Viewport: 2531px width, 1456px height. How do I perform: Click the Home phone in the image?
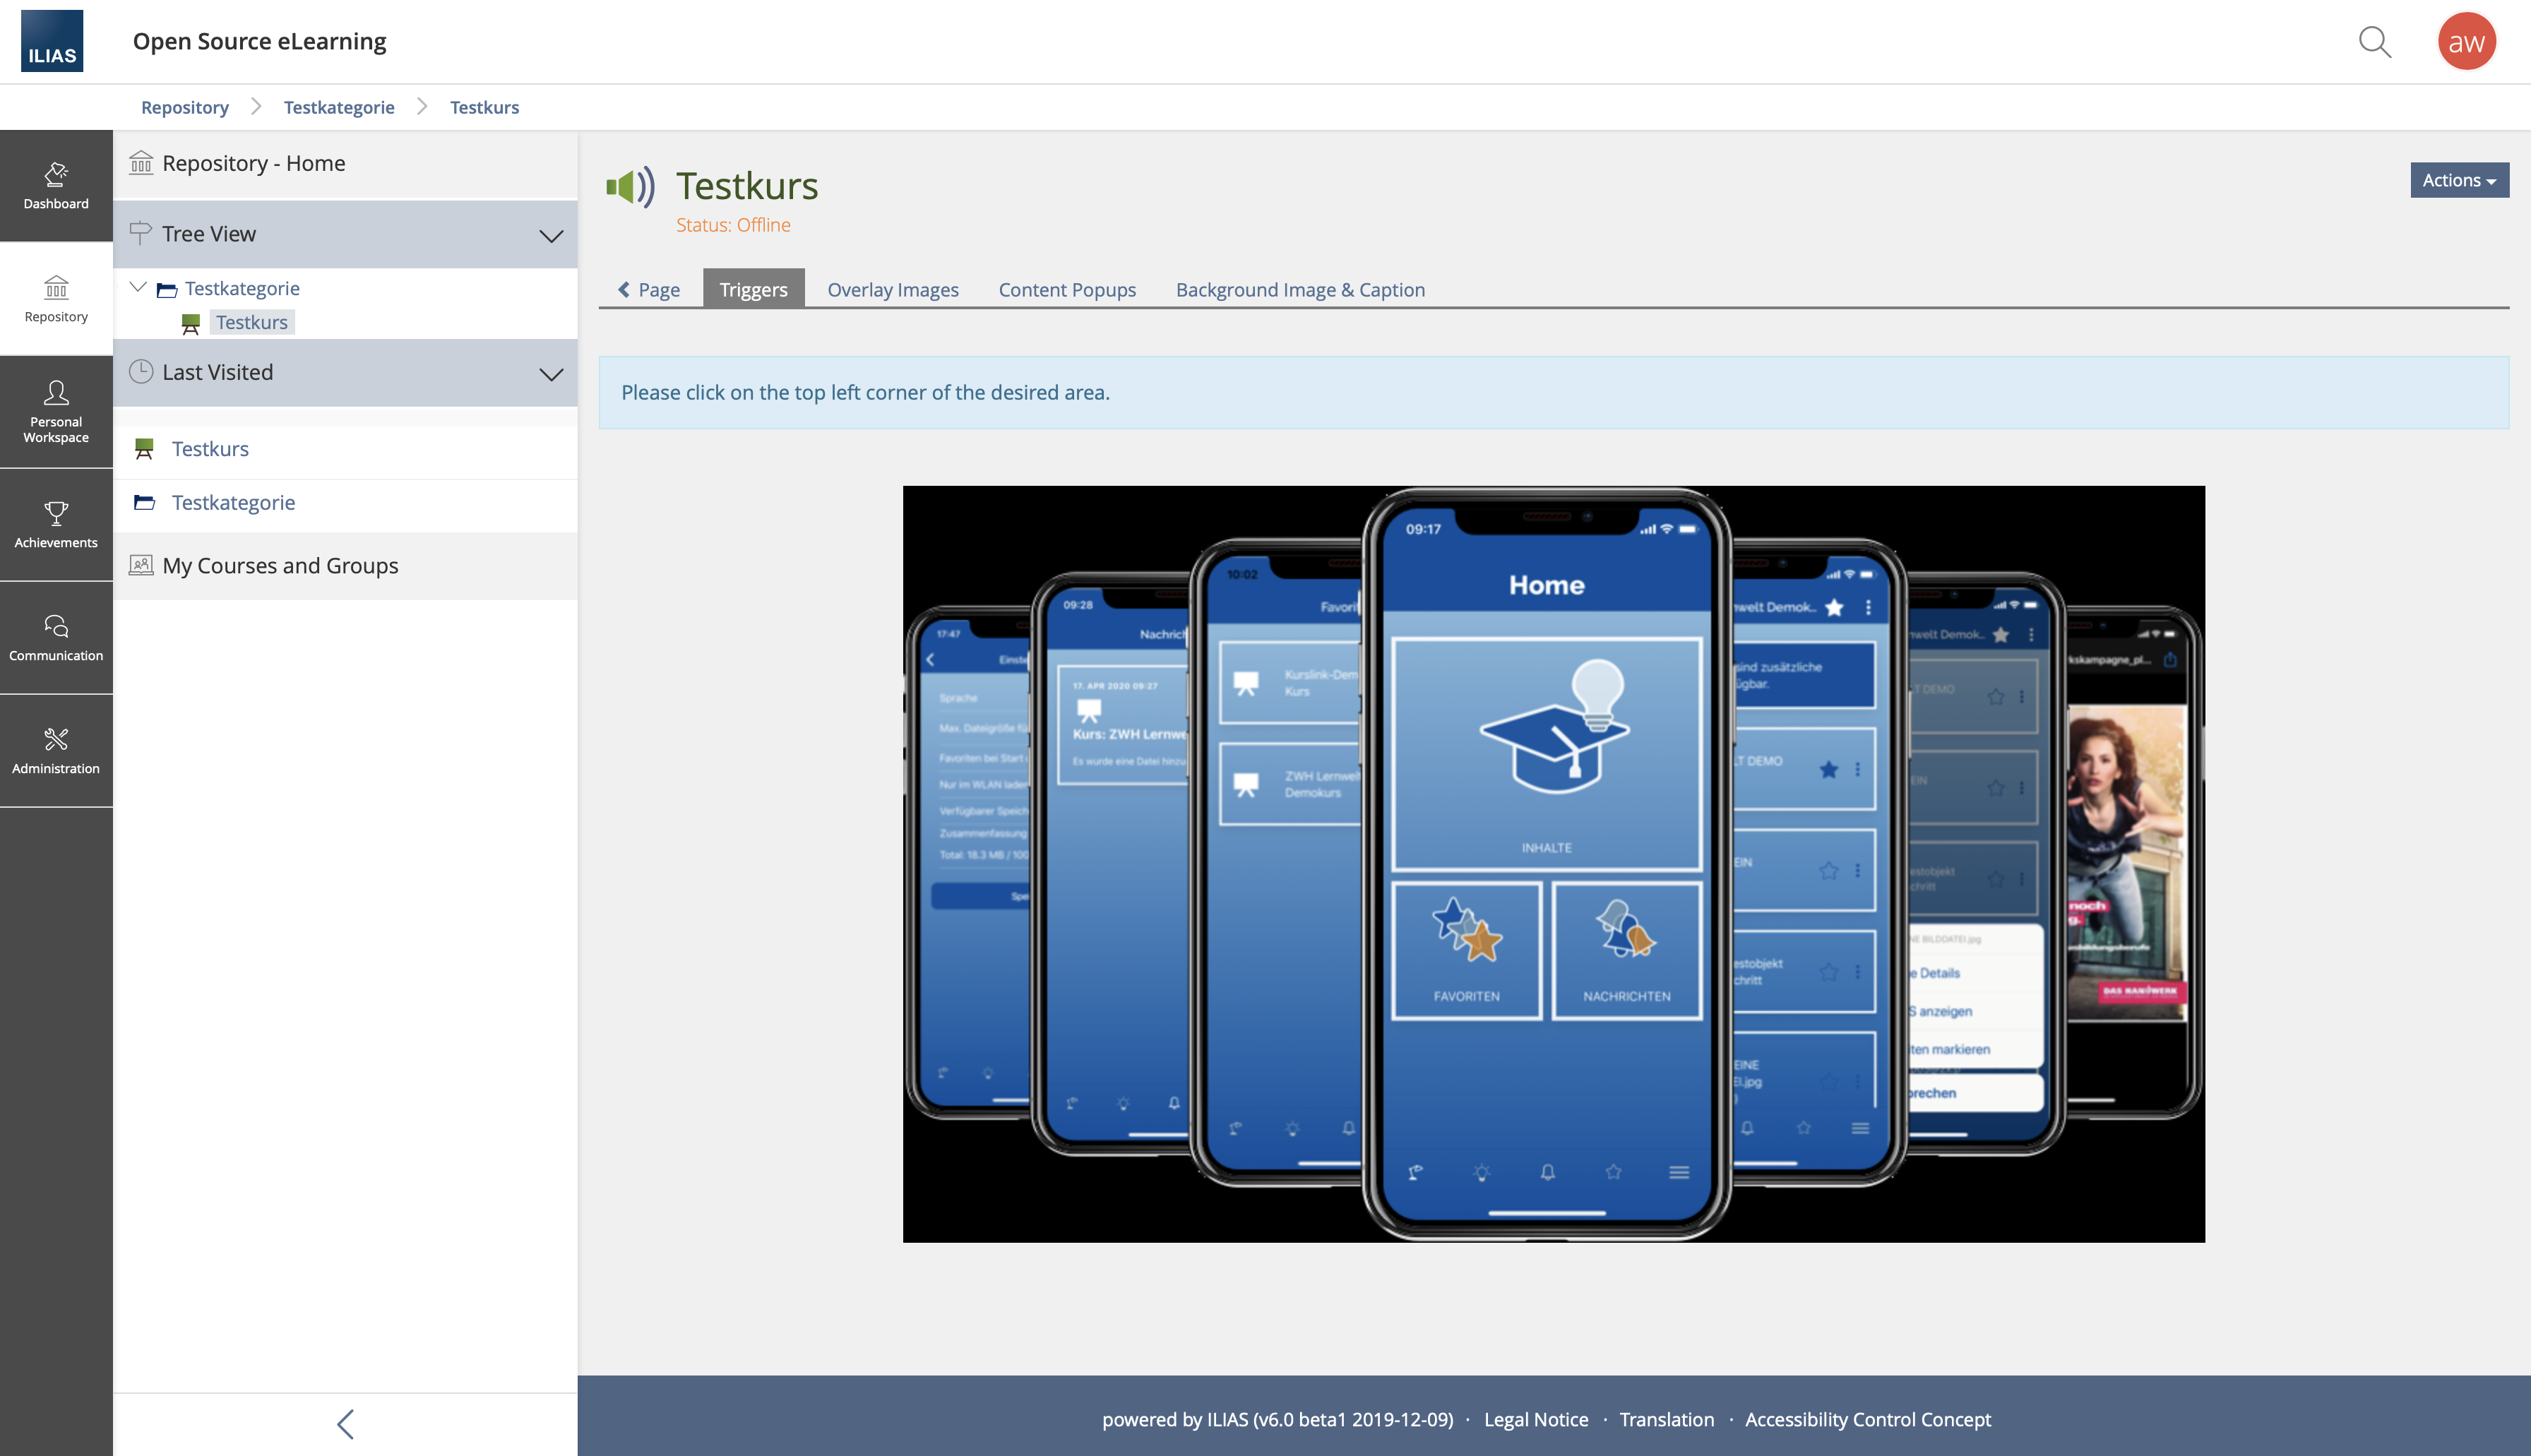1545,860
